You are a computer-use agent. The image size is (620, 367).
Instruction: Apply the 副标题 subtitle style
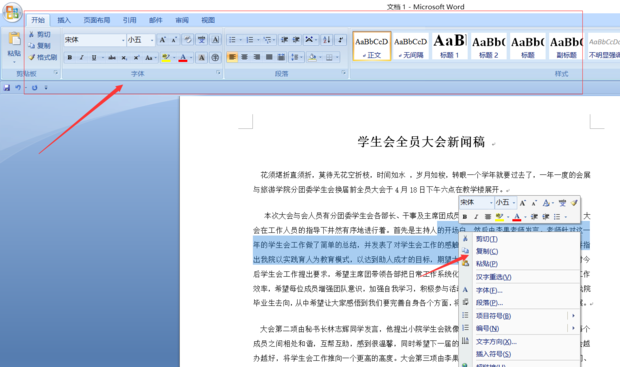566,46
